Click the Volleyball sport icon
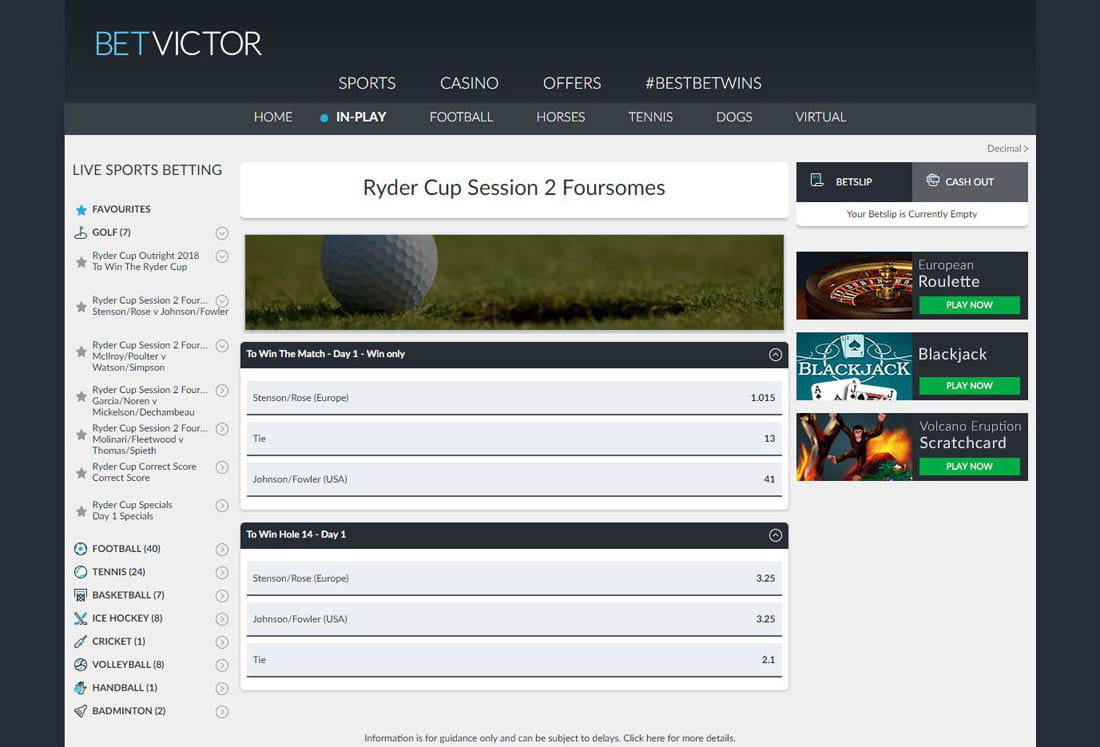Image resolution: width=1100 pixels, height=747 pixels. click(x=81, y=664)
